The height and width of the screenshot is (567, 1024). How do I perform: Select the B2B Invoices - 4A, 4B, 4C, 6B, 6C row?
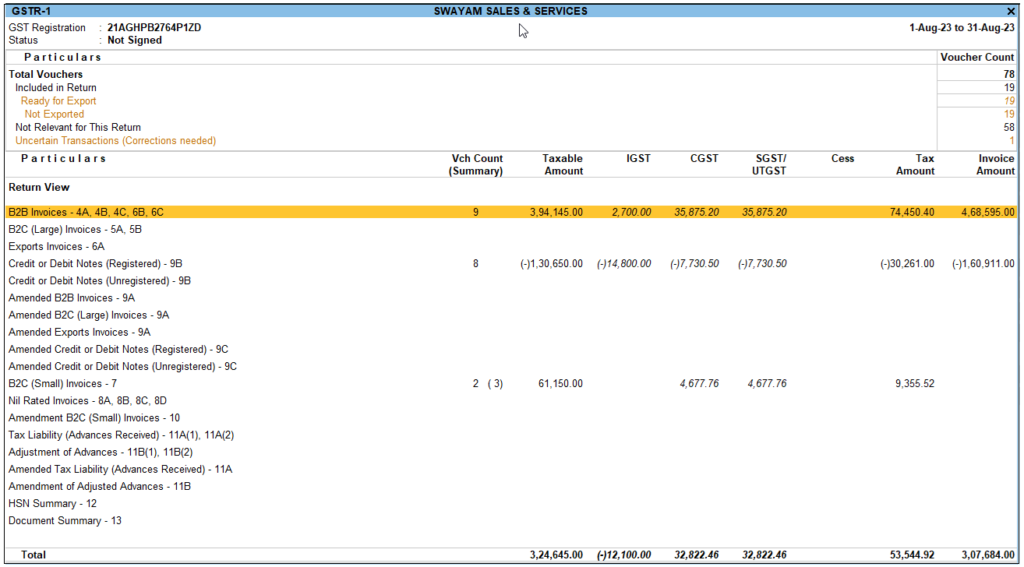[511, 212]
